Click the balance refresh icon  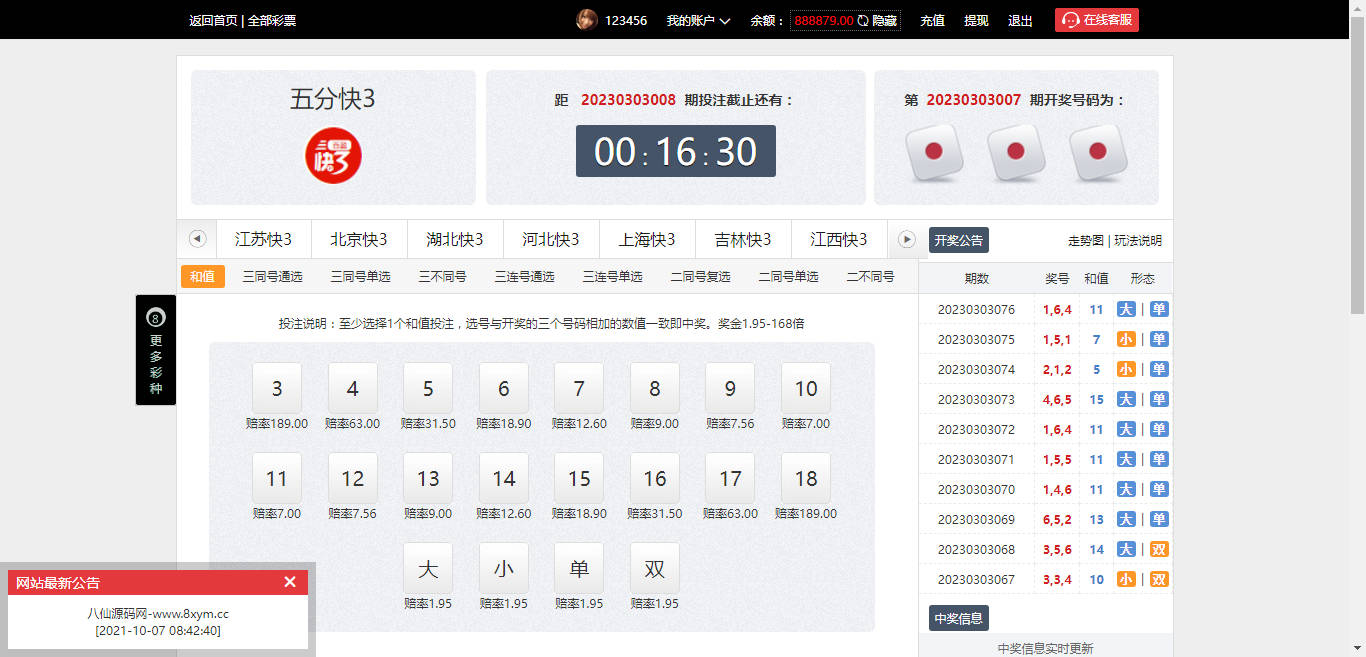[x=863, y=21]
